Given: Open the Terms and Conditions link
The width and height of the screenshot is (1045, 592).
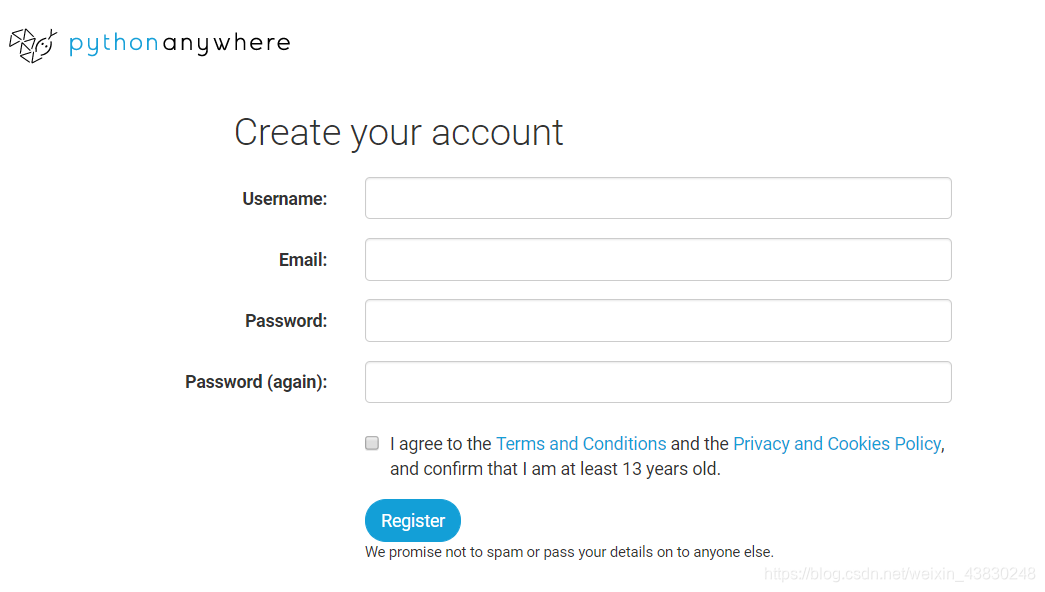Looking at the screenshot, I should 581,444.
